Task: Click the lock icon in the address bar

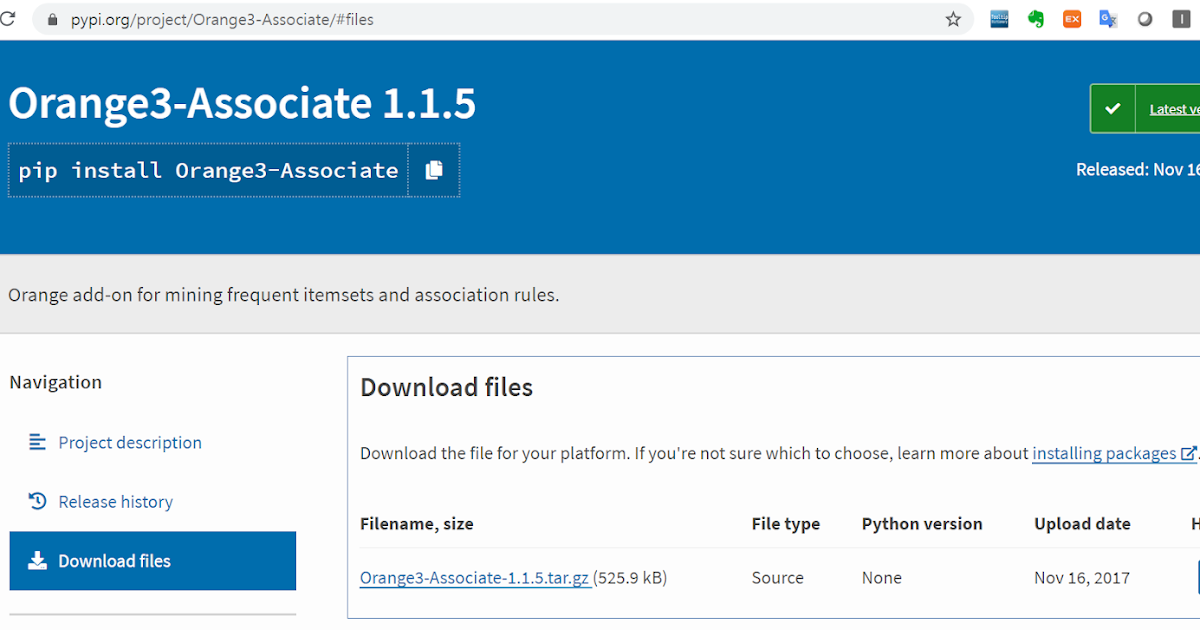Action: [53, 19]
